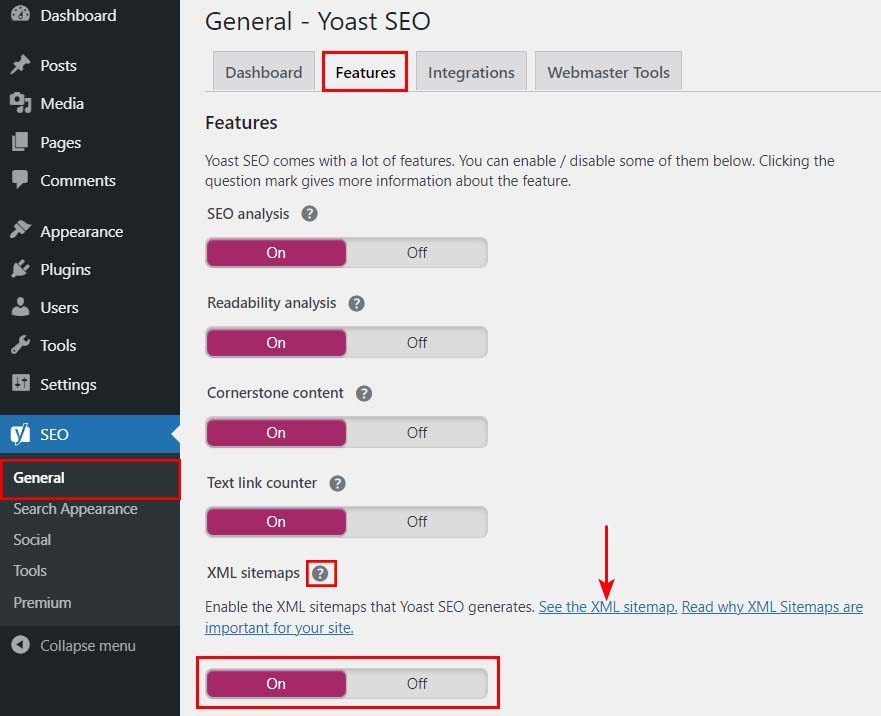The image size is (881, 716).
Task: Click Collapse menu text
Action: tap(88, 646)
